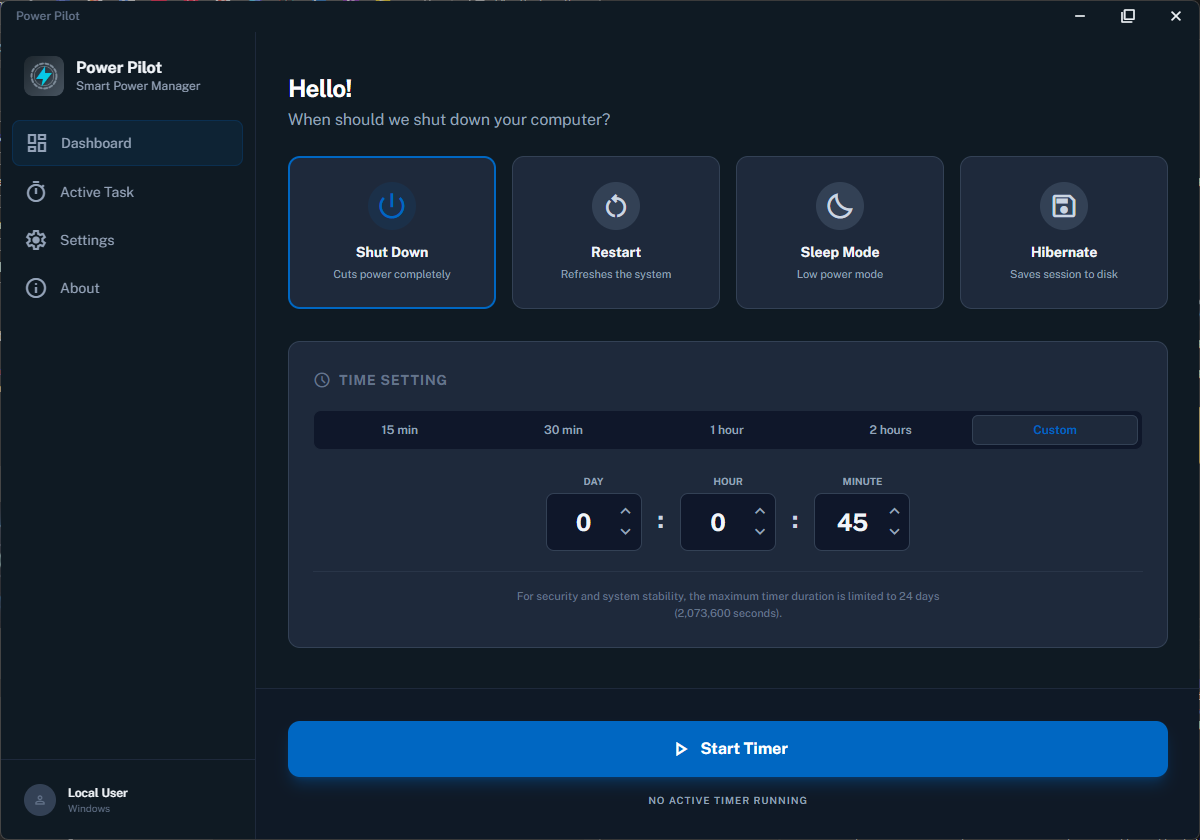
Task: Click the "NO ACTIVE TIMER RUNNING" status text
Action: coord(728,801)
